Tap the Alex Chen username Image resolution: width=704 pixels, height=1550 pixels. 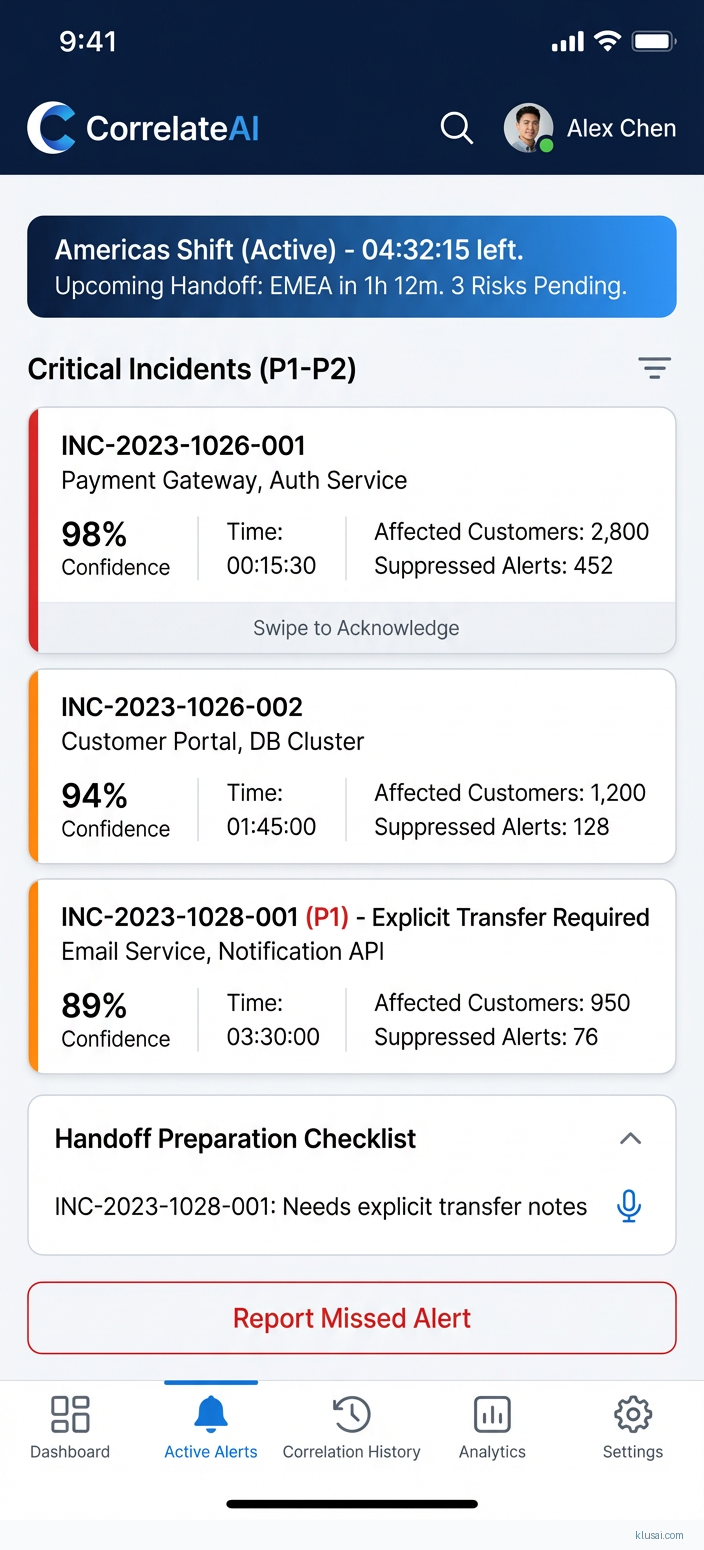(621, 128)
